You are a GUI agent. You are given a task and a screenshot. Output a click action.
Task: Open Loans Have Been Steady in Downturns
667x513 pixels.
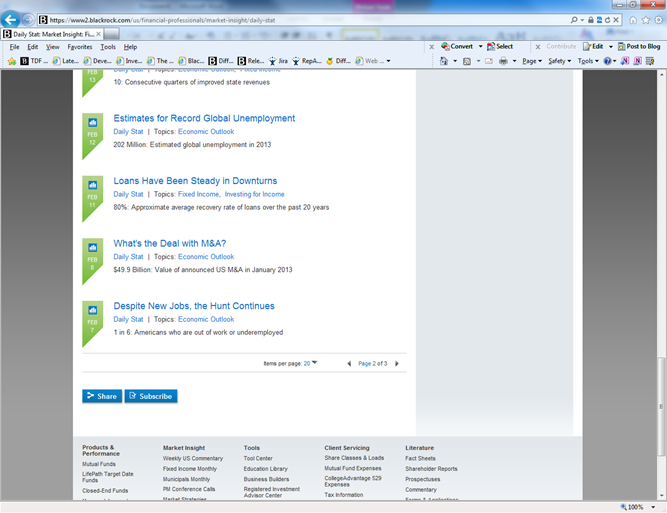coord(195,181)
